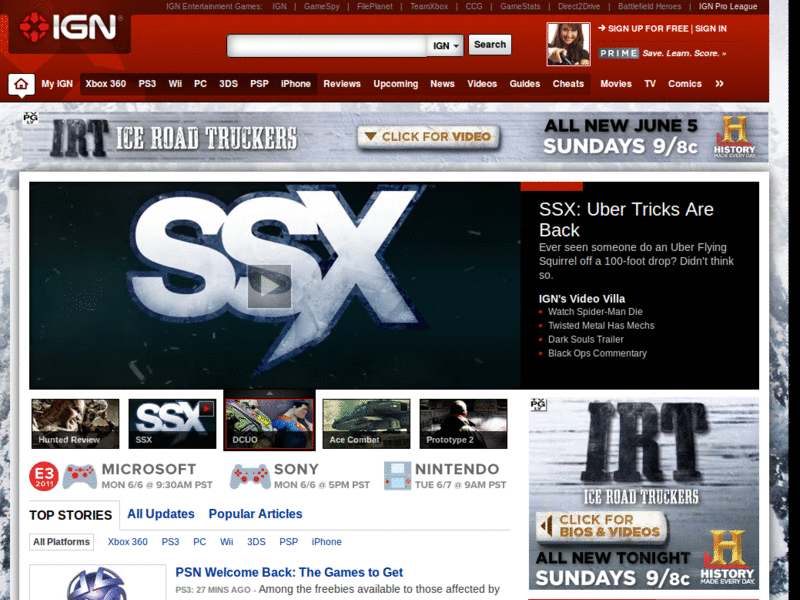Screen dimensions: 800x600
Task: Filter stories by Xbox 360
Action: pyautogui.click(x=128, y=542)
